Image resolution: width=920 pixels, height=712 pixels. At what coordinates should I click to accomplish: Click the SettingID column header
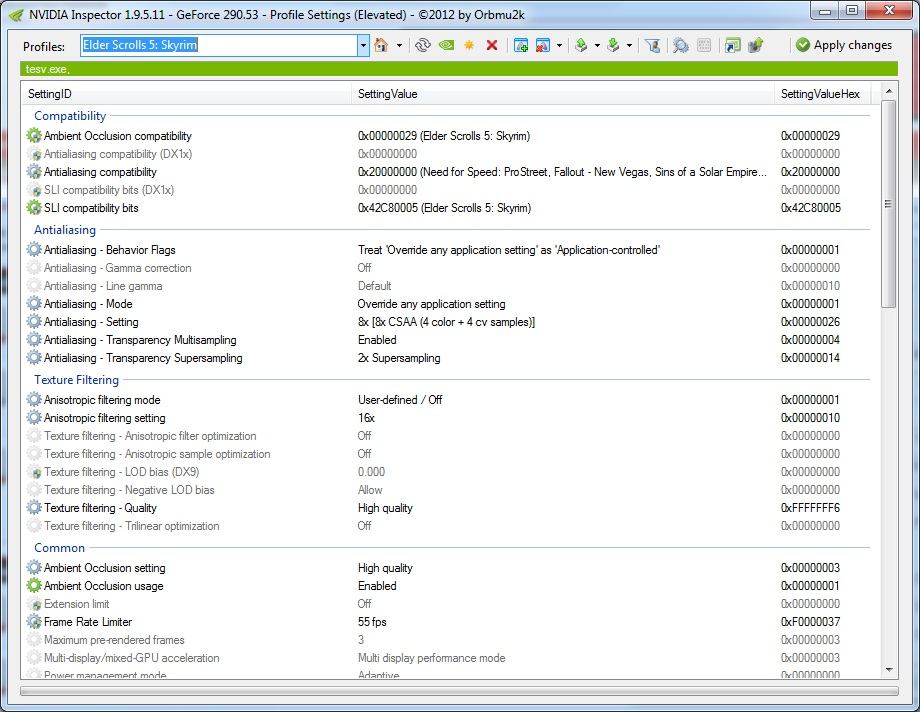[187, 94]
